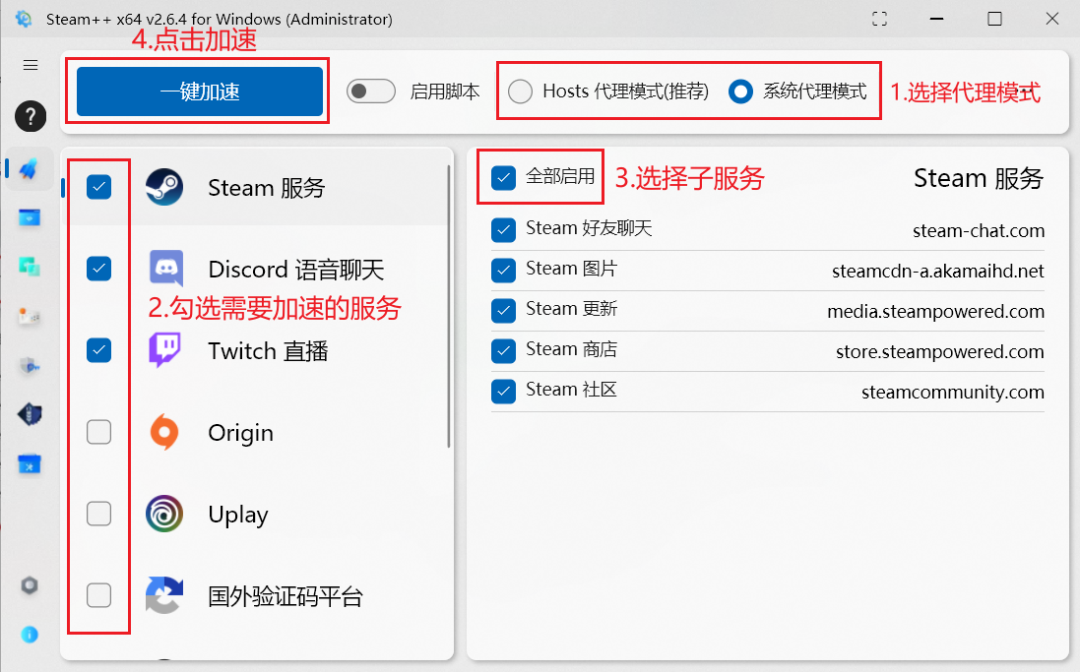Select Hosts 代理模式(推荐) radio button
The image size is (1080, 672).
point(520,91)
